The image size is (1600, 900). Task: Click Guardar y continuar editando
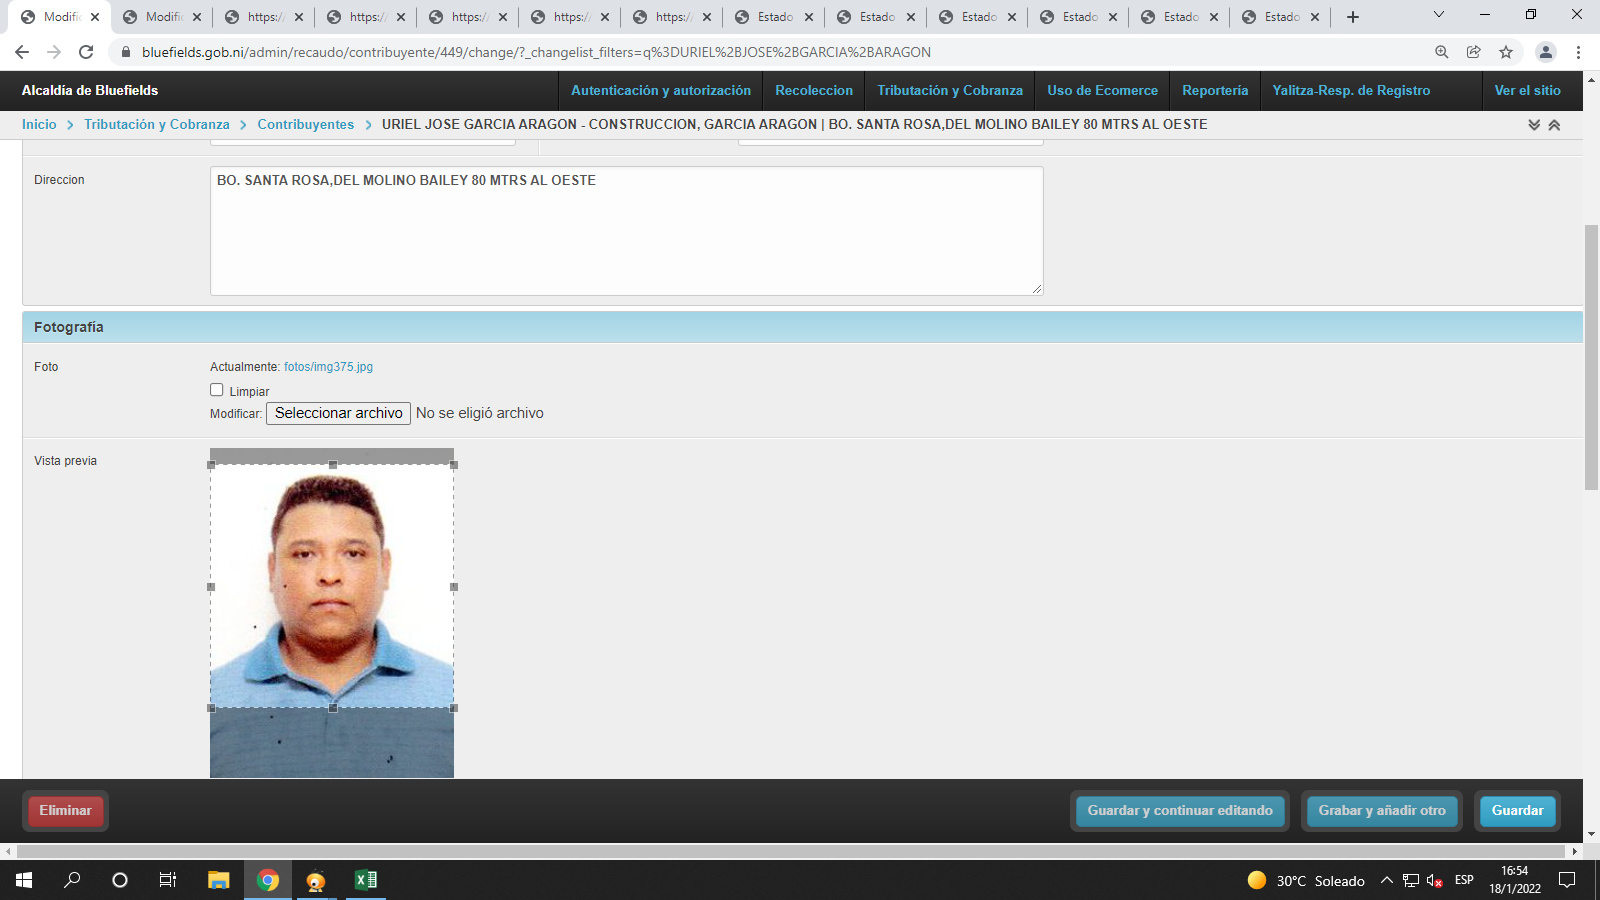click(1180, 811)
